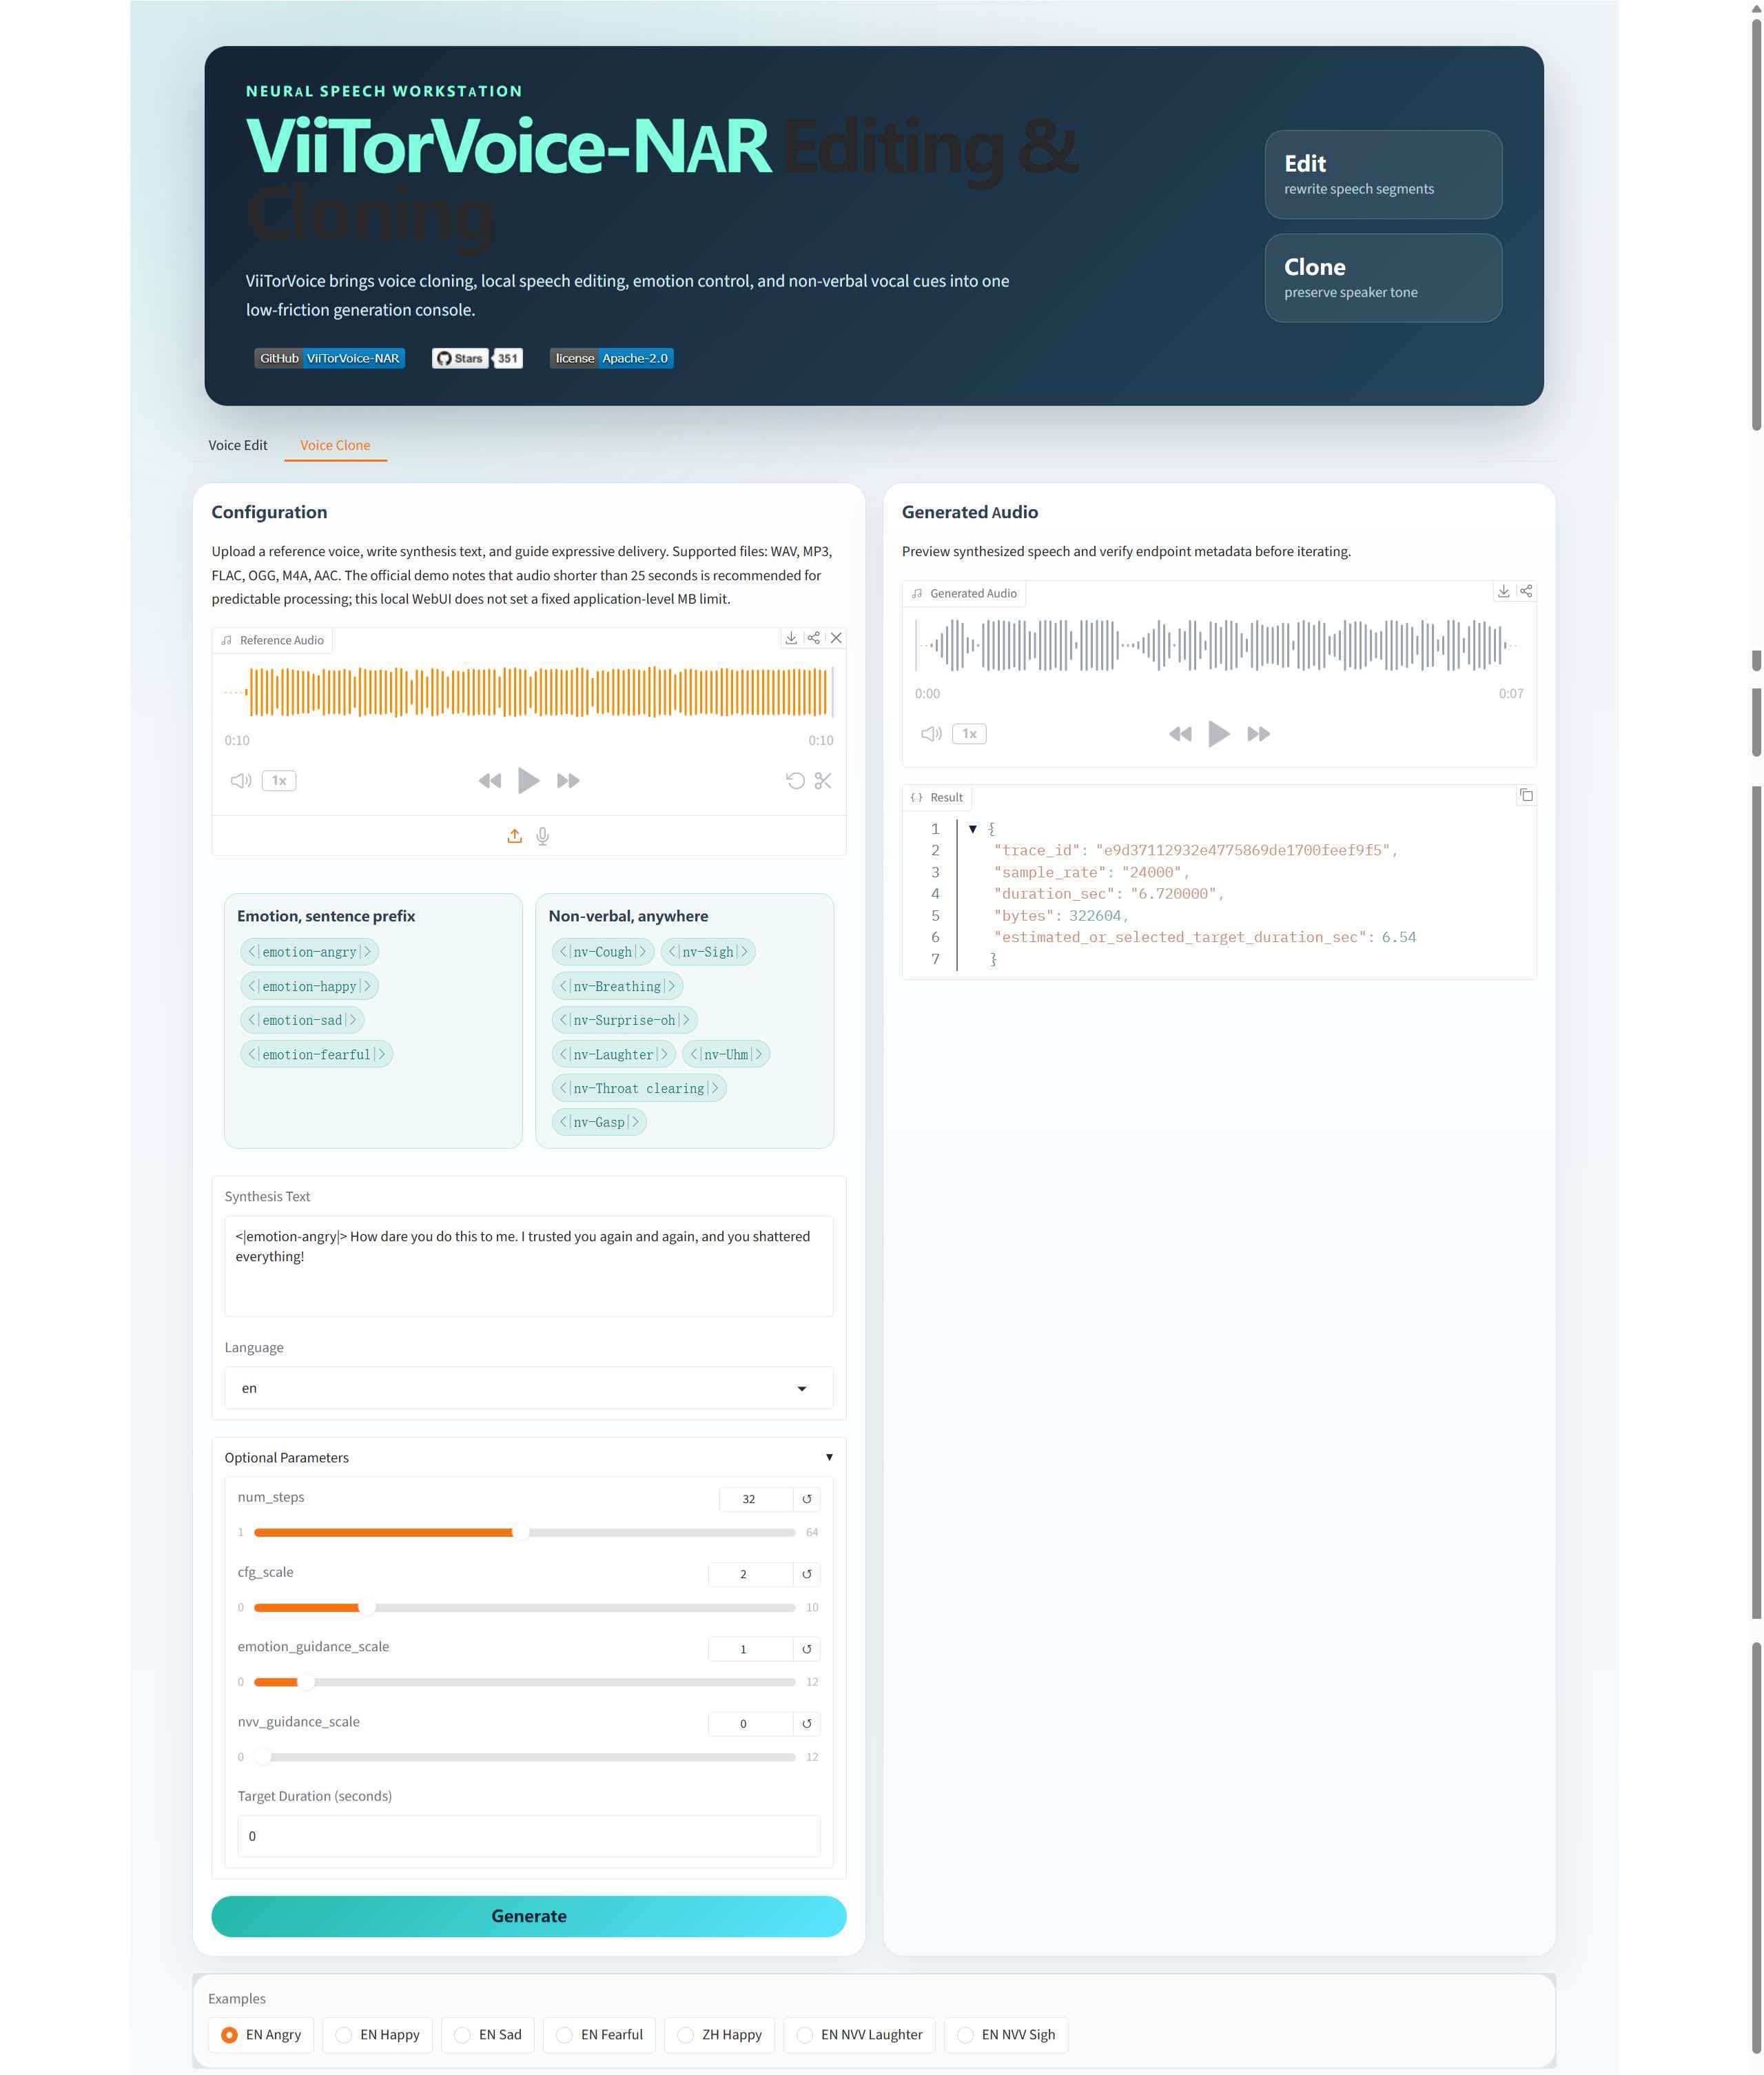Play the Reference Audio
This screenshot has width=1764, height=2075.
(528, 781)
